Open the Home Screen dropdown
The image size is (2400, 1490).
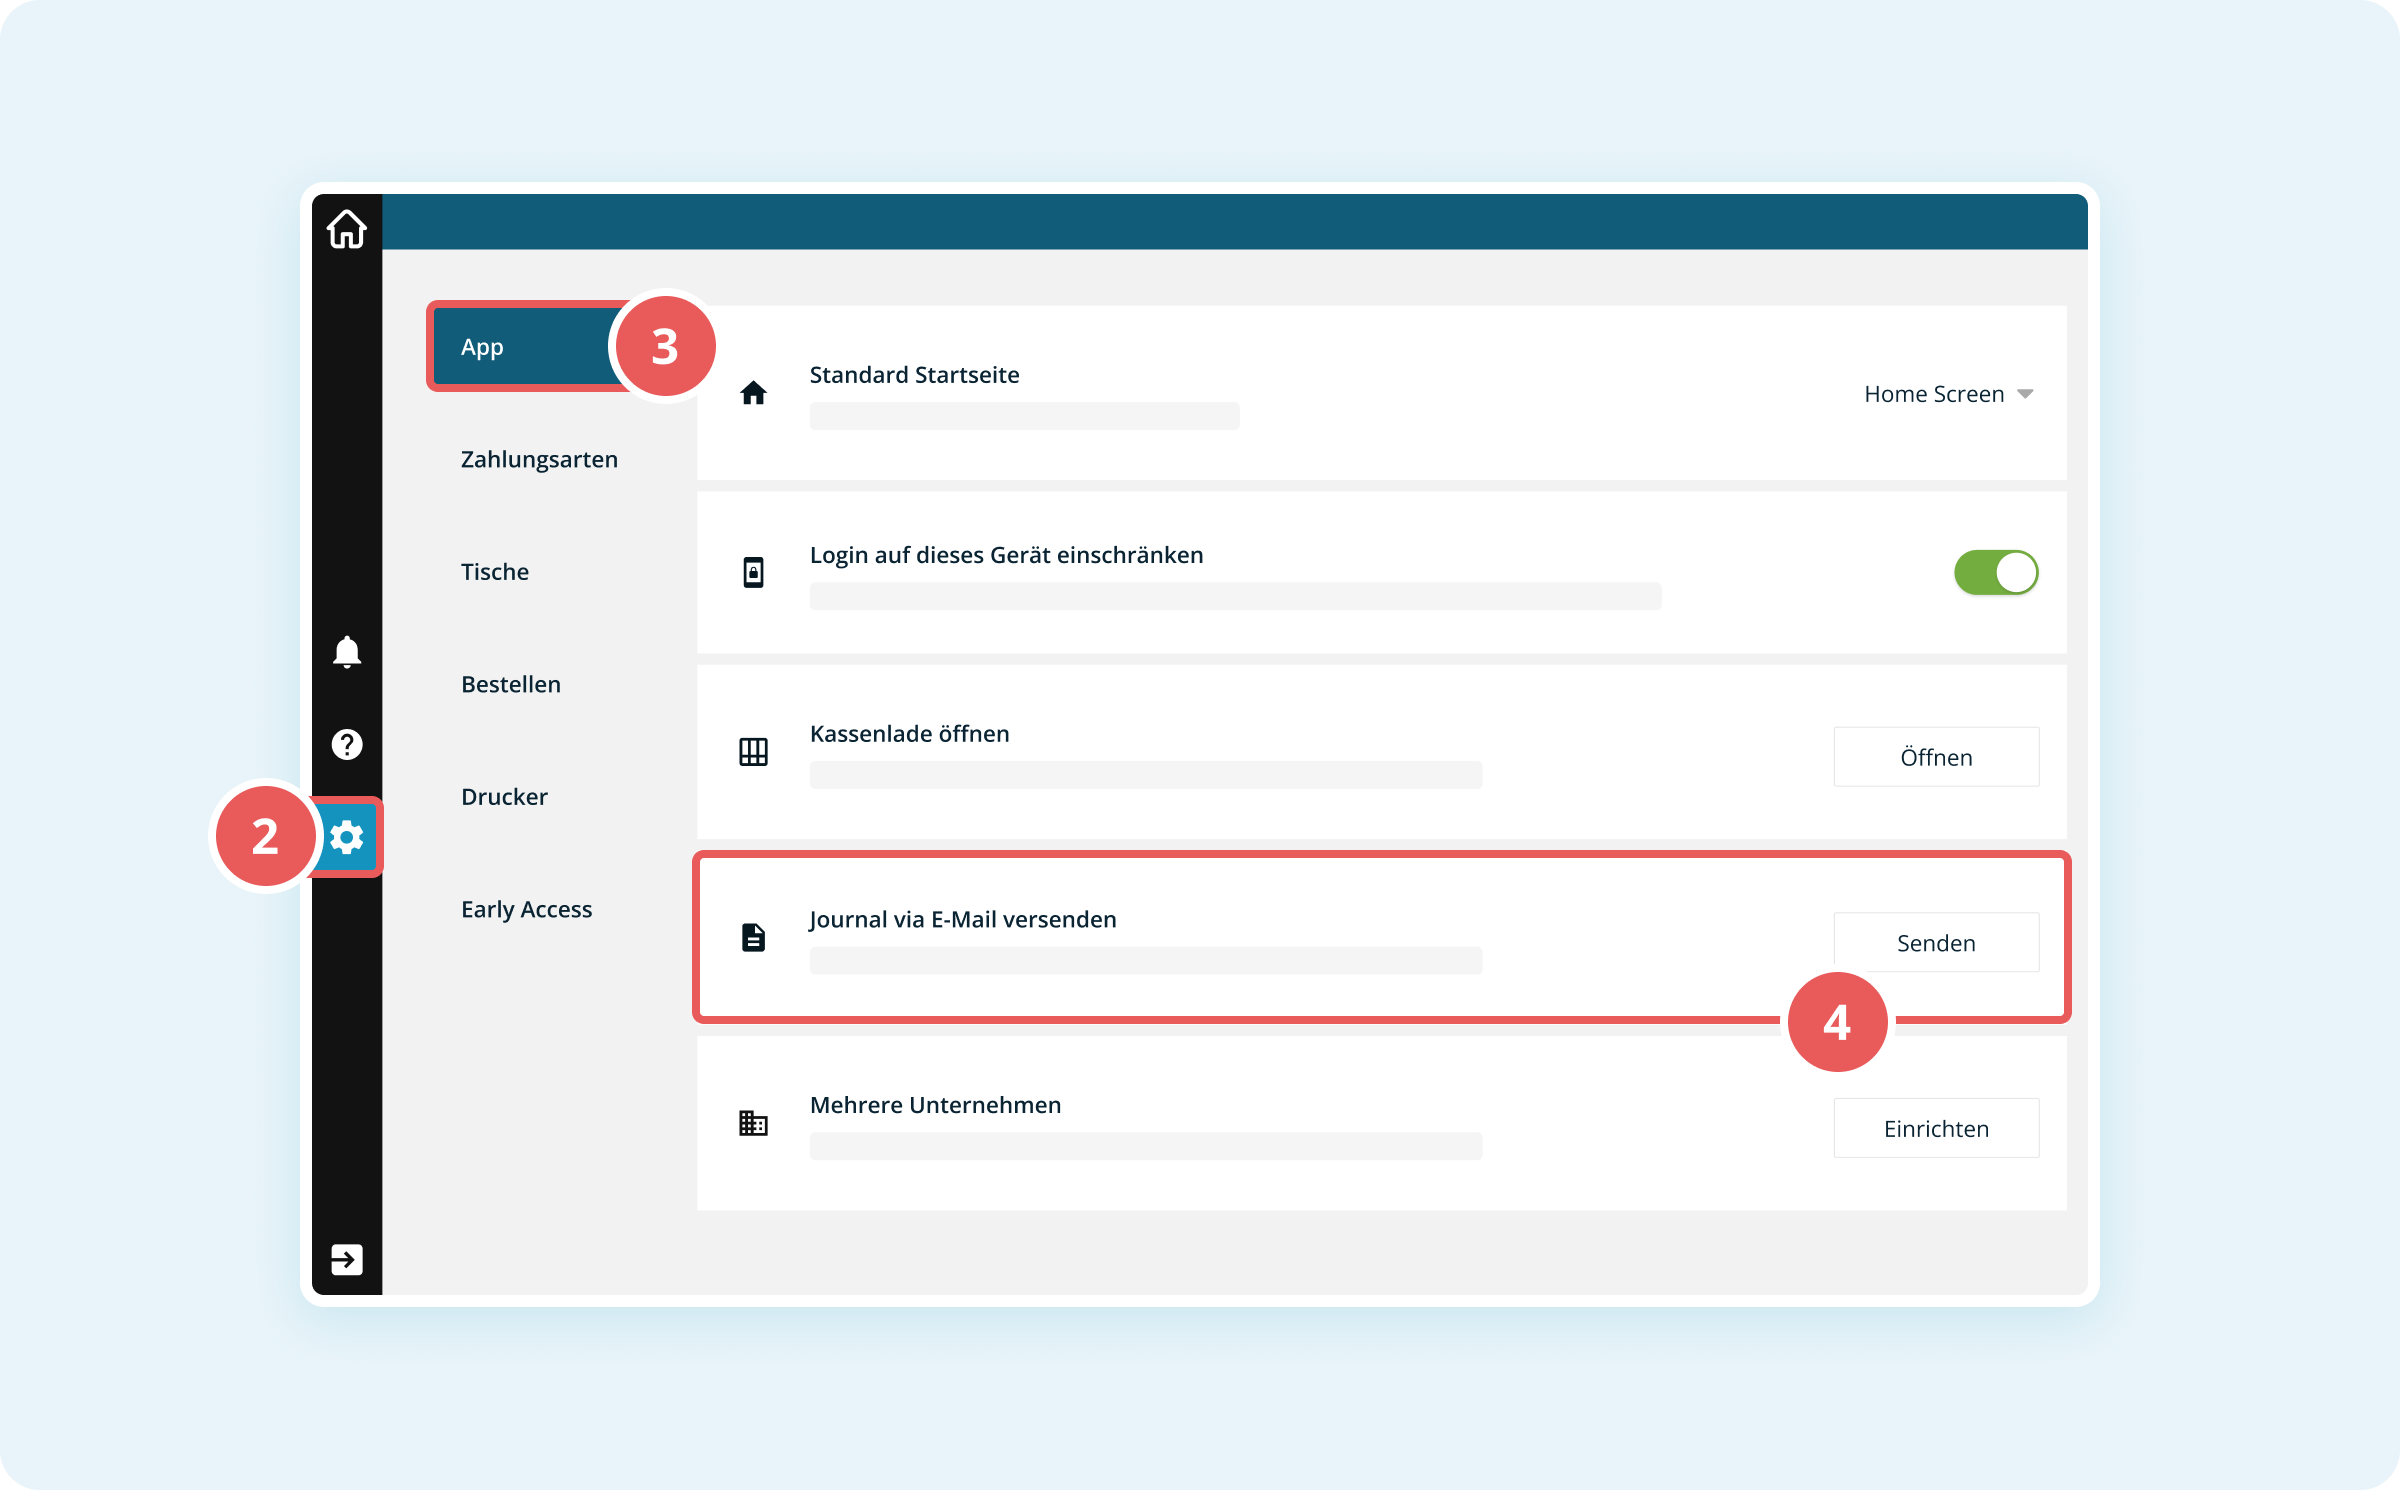point(1948,393)
